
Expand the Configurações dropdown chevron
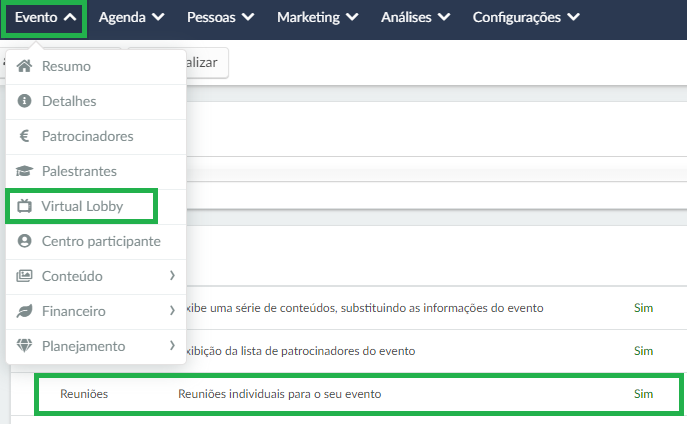pyautogui.click(x=573, y=18)
